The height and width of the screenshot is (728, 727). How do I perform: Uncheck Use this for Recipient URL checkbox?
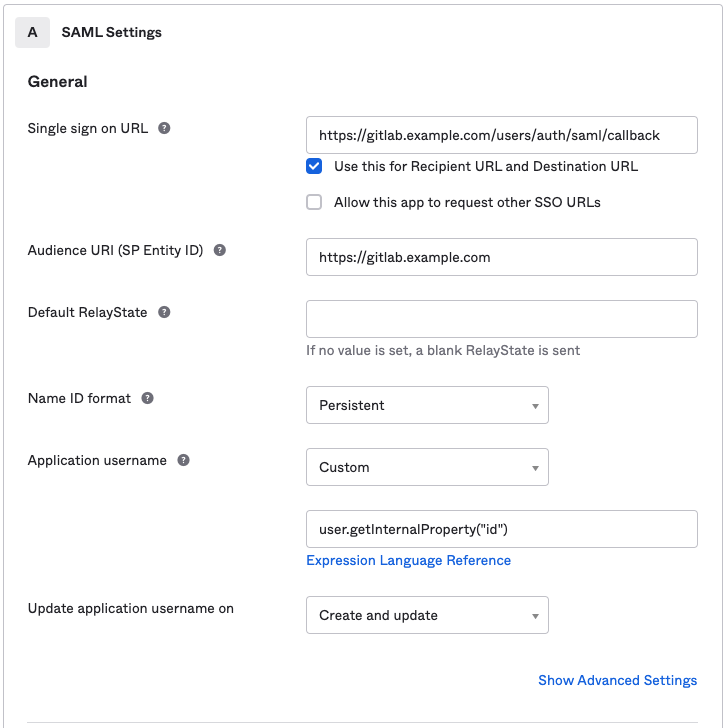tap(314, 166)
